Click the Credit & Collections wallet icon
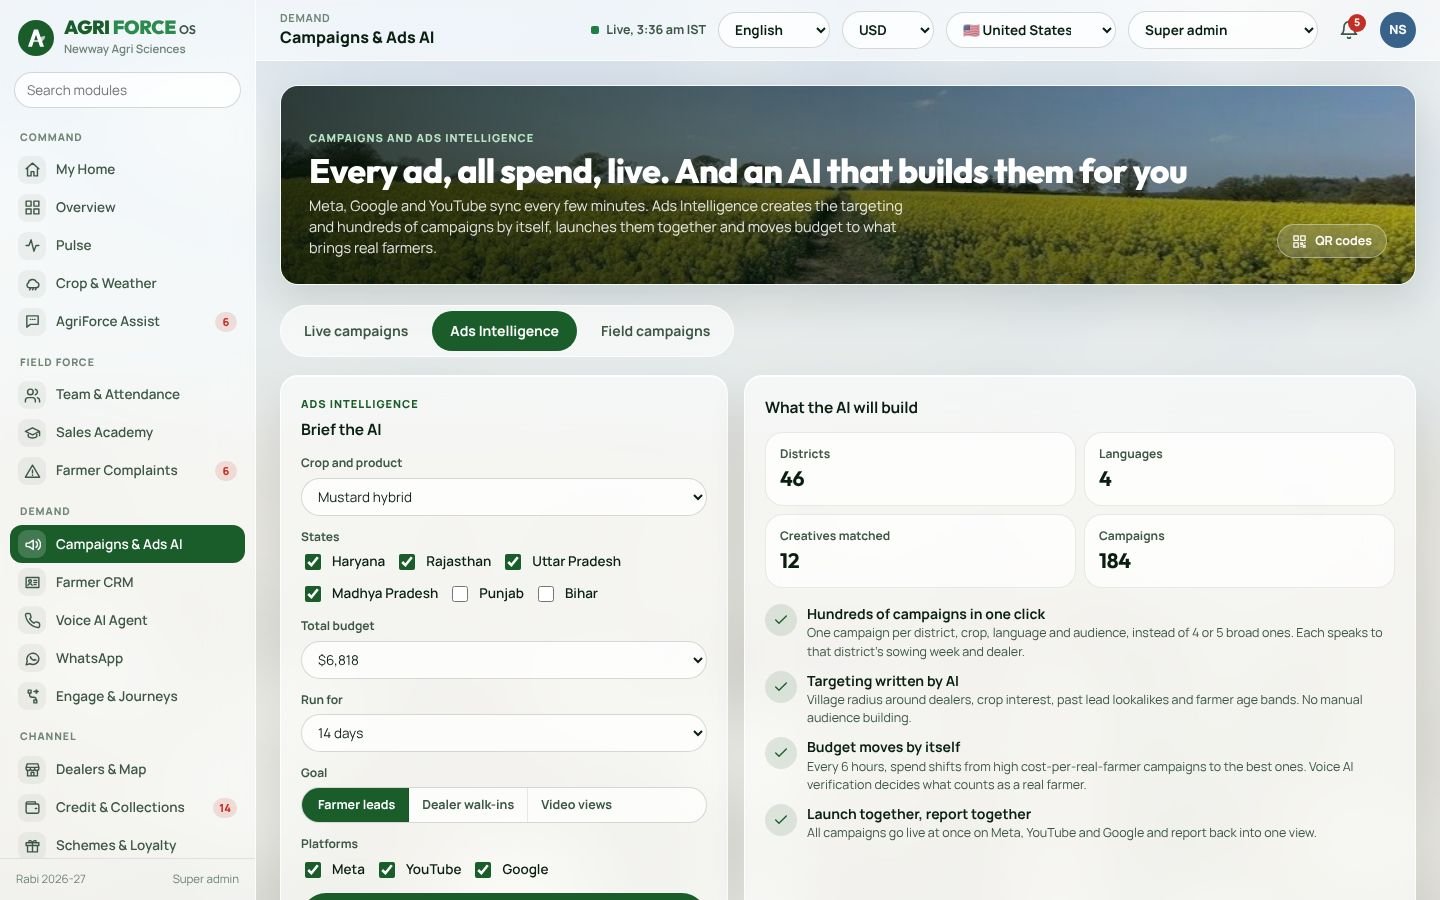The image size is (1440, 900). [33, 808]
